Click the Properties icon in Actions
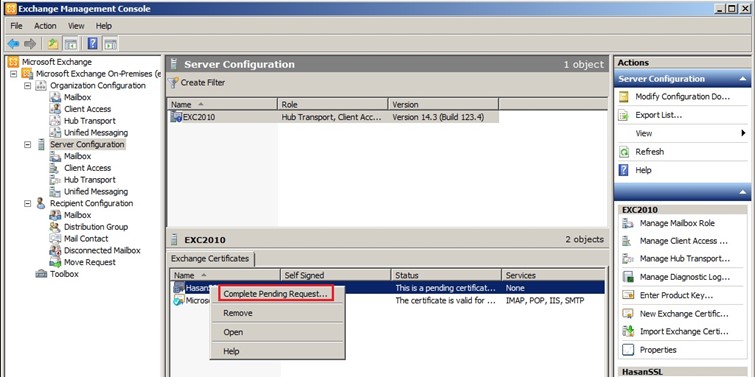Viewport: 755px width, 377px height. coord(627,350)
